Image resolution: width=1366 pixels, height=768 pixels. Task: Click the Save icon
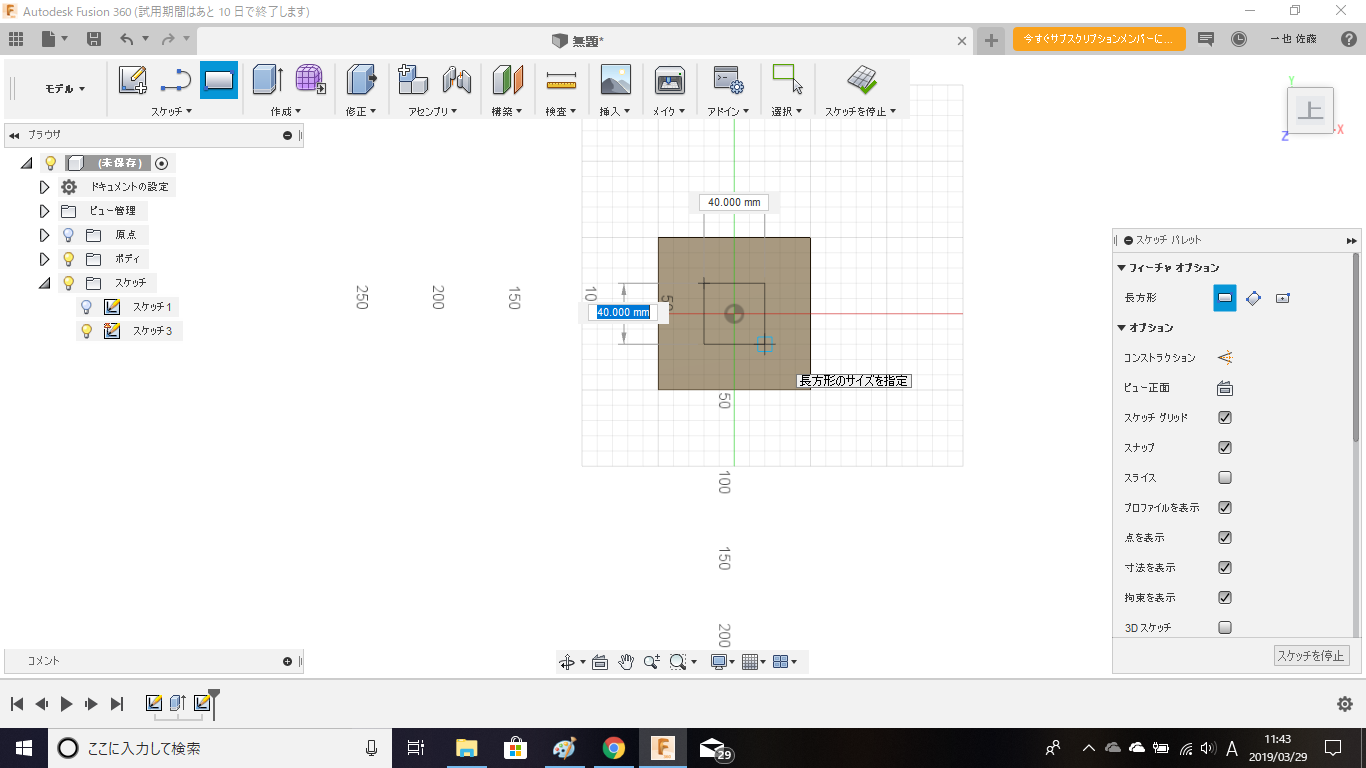point(94,39)
